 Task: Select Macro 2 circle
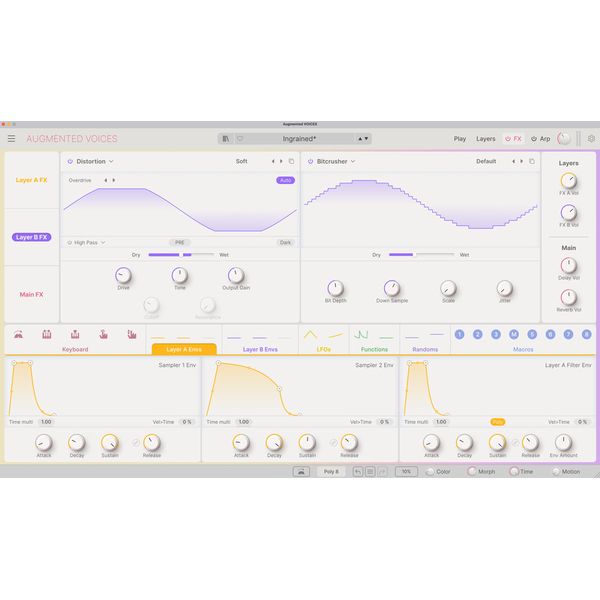pyautogui.click(x=478, y=334)
